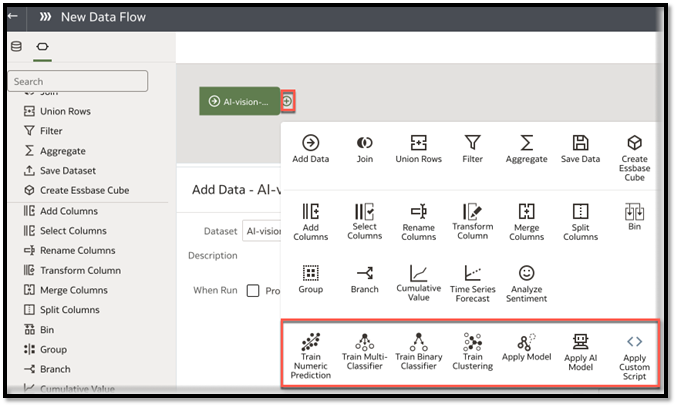
Task: Choose Branch in the popup
Action: pos(364,279)
